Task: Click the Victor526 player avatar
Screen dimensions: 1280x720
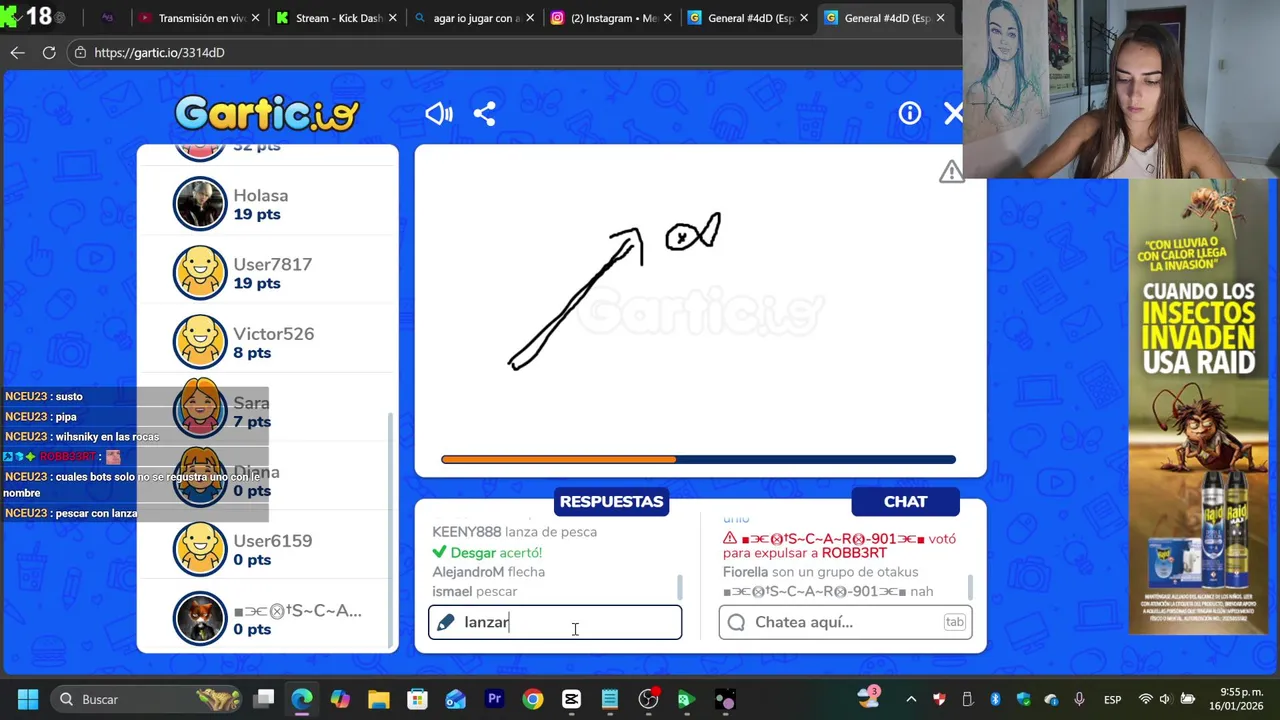Action: click(200, 342)
